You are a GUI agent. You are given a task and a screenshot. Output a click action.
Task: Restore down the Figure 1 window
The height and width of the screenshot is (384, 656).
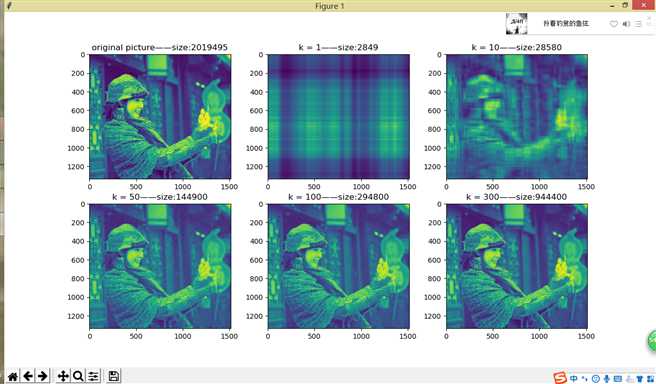(625, 5)
